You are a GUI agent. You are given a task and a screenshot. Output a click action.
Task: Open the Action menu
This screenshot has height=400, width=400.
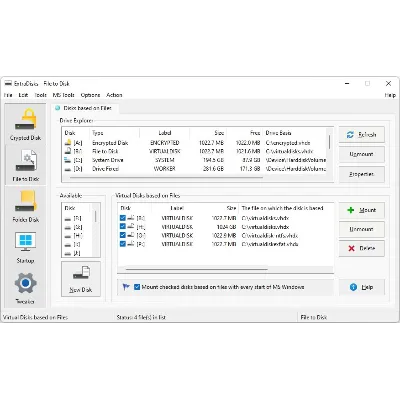click(114, 95)
